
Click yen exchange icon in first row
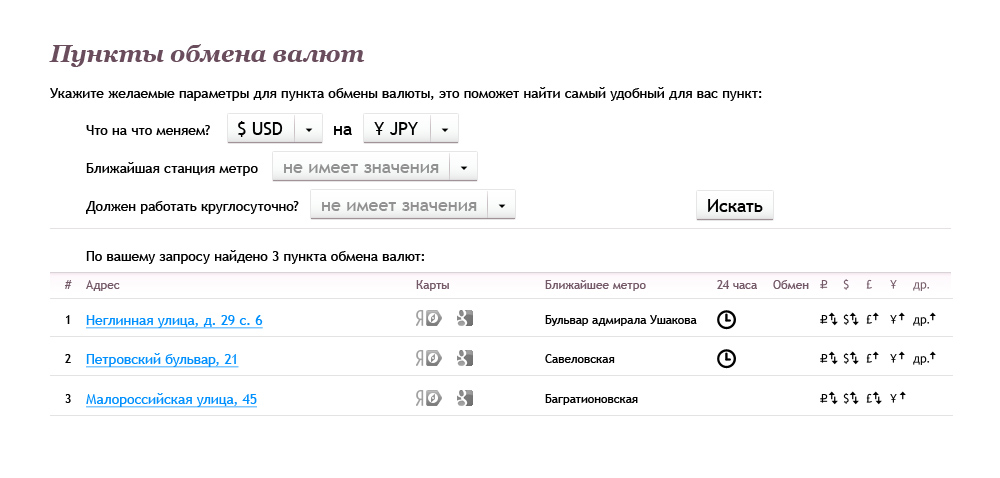point(897,320)
